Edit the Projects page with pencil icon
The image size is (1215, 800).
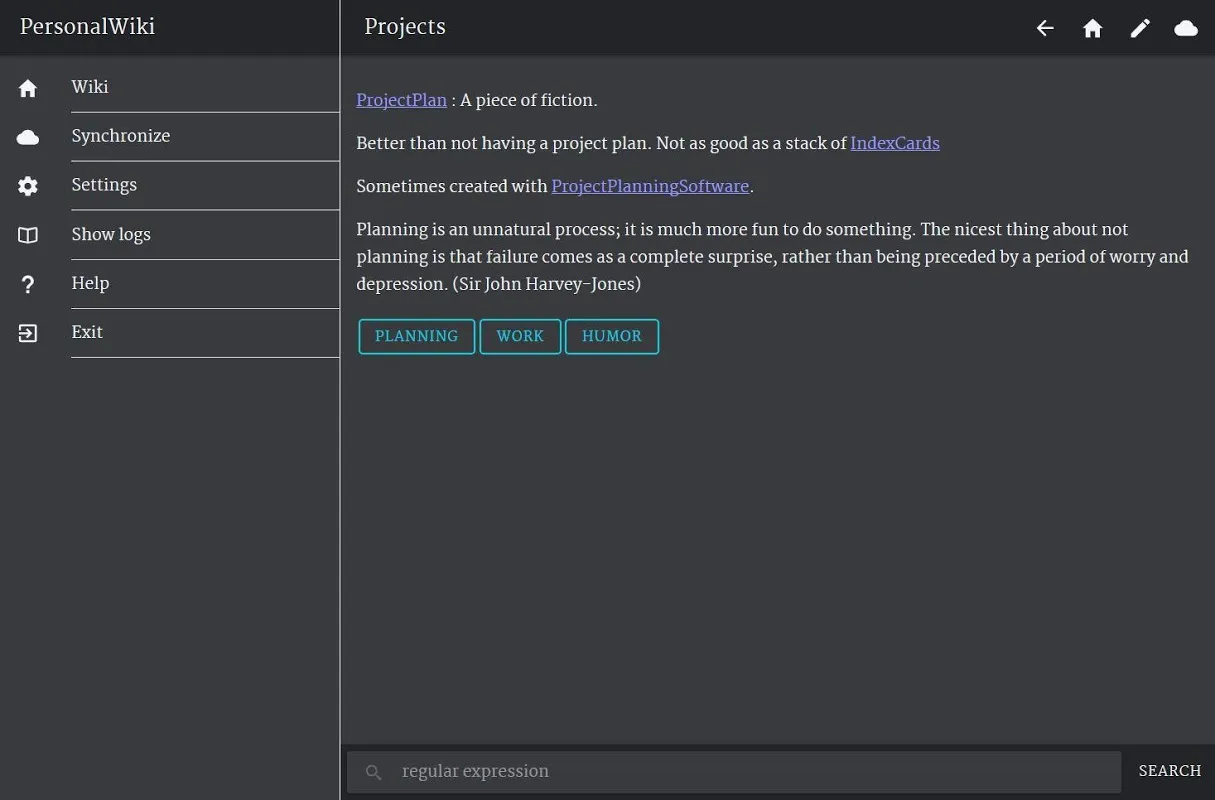pos(1140,28)
